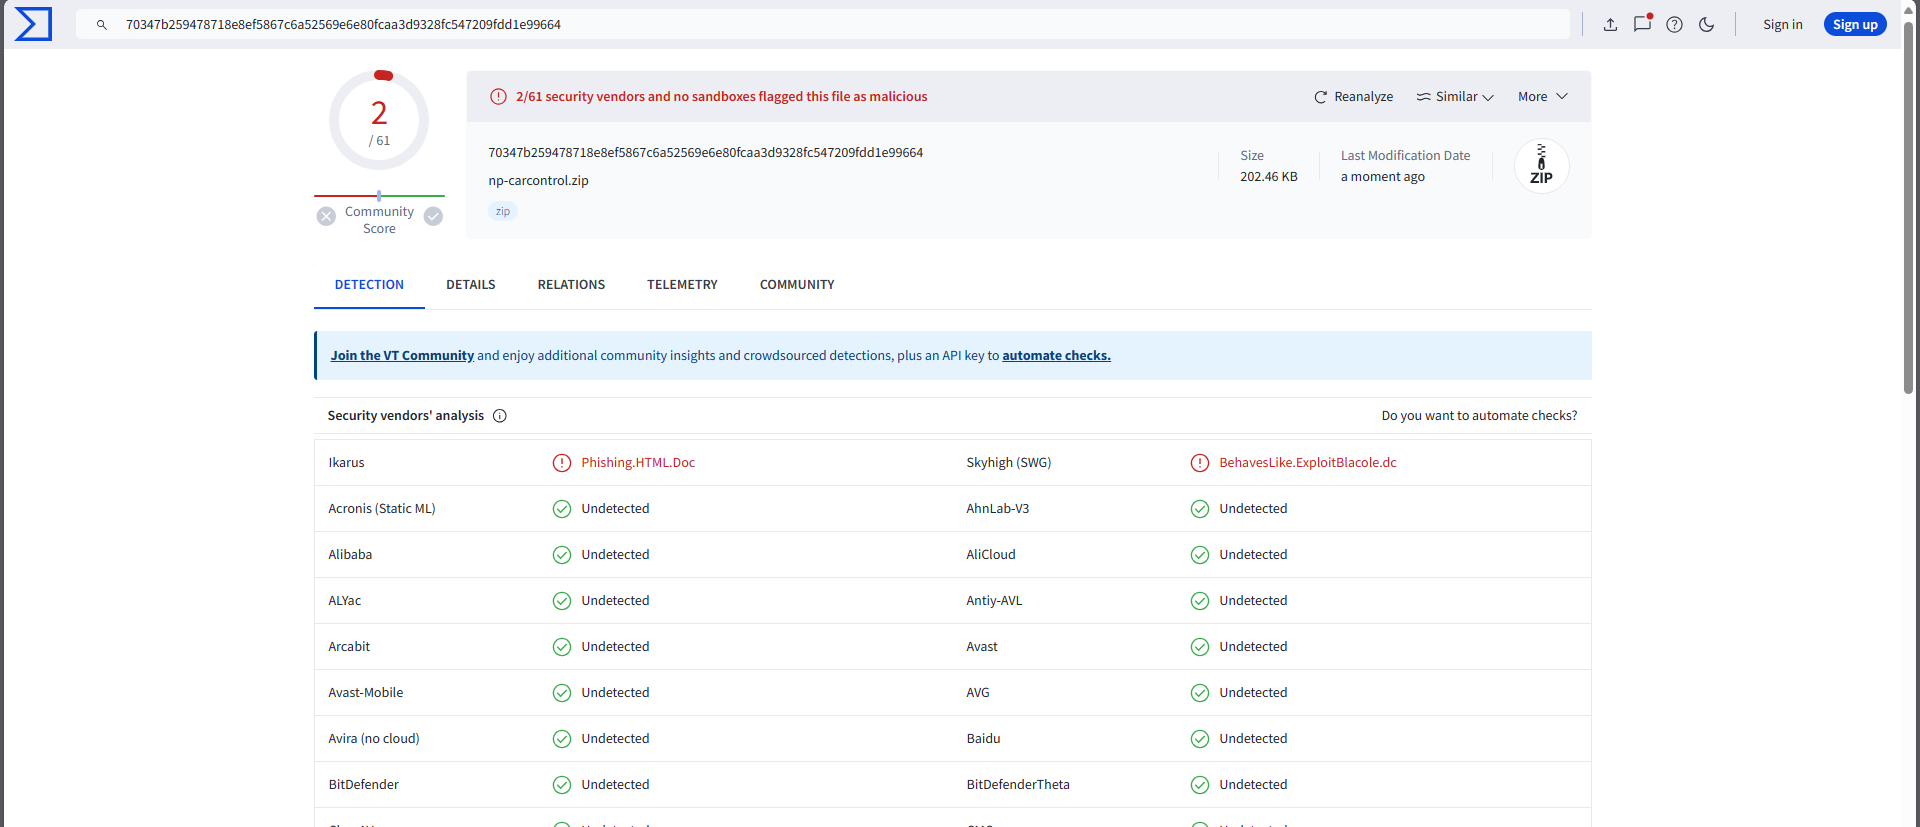Click the green check on the Avast-Mobile row

tap(562, 693)
